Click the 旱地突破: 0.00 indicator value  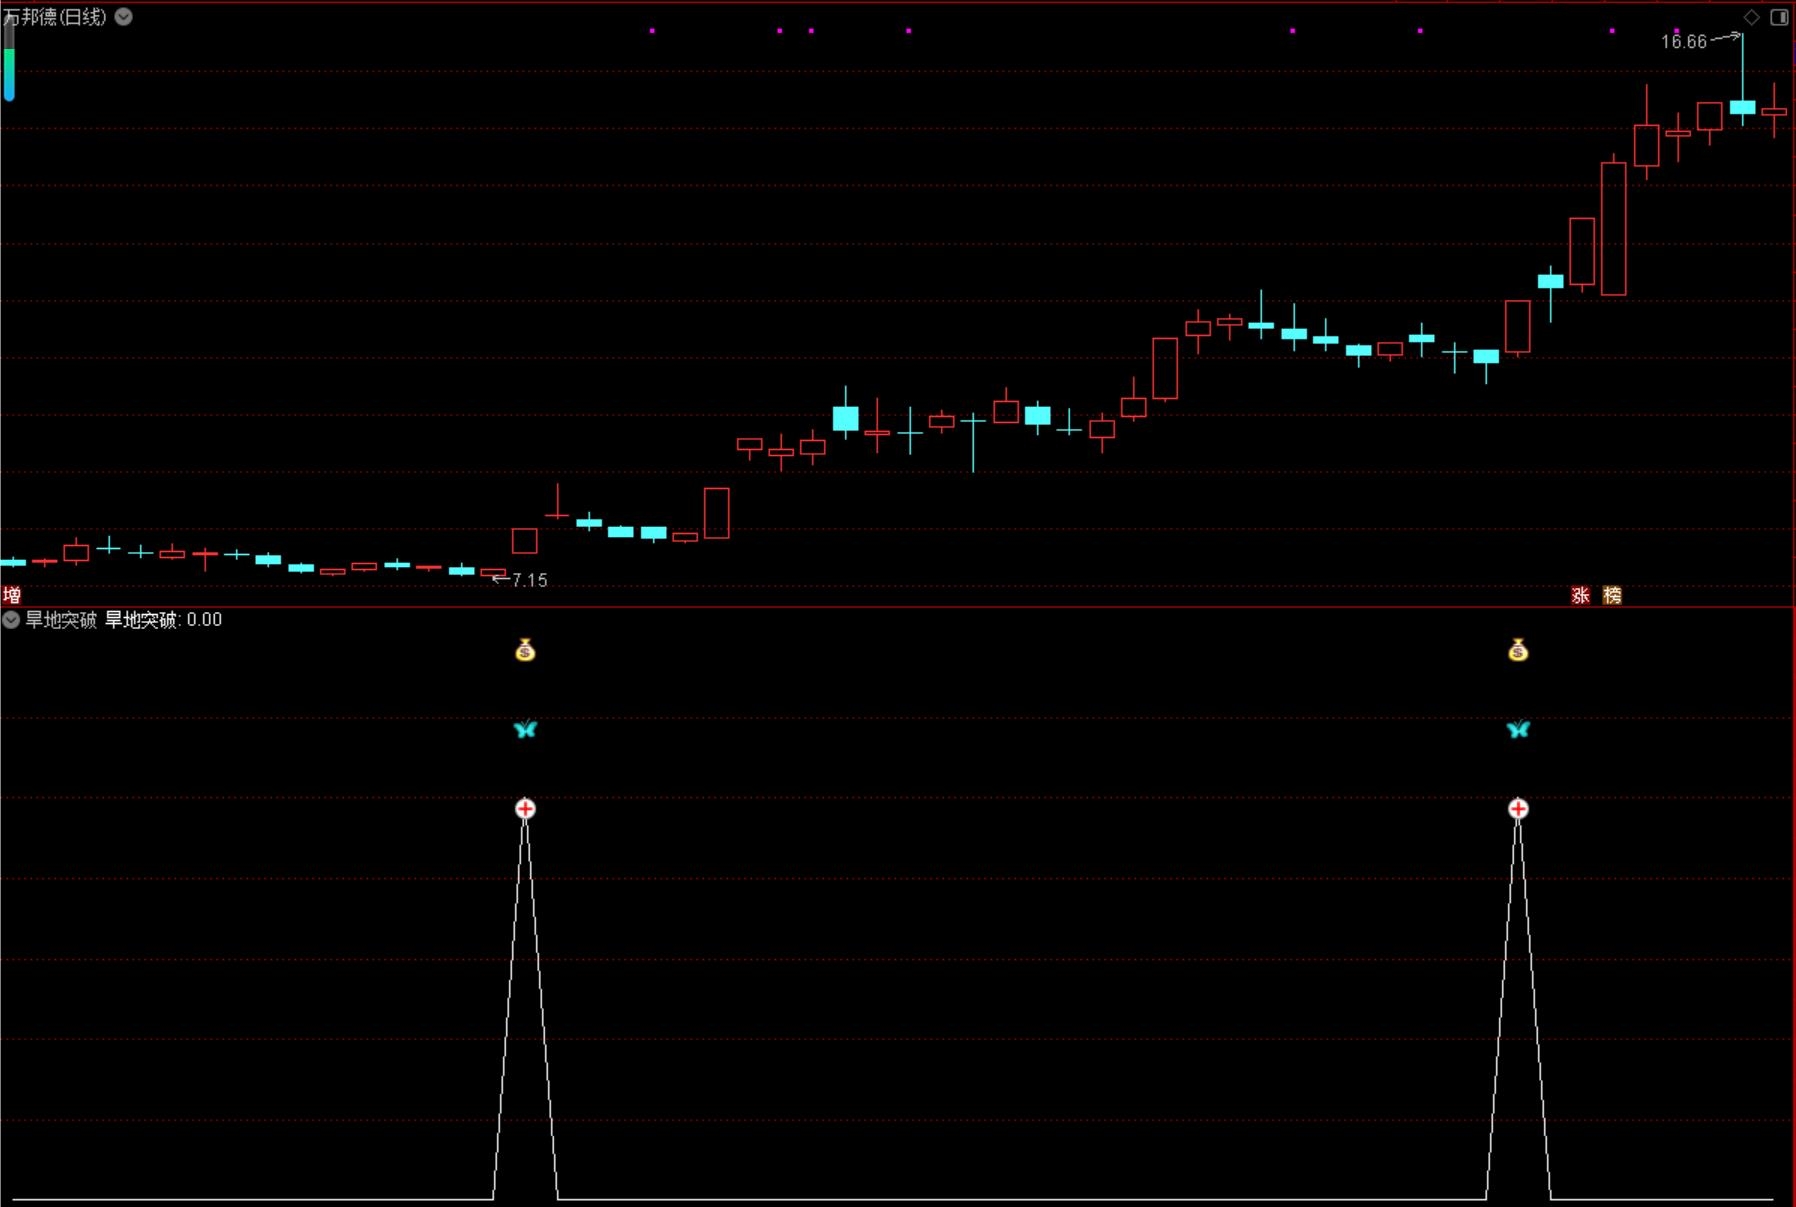click(163, 620)
